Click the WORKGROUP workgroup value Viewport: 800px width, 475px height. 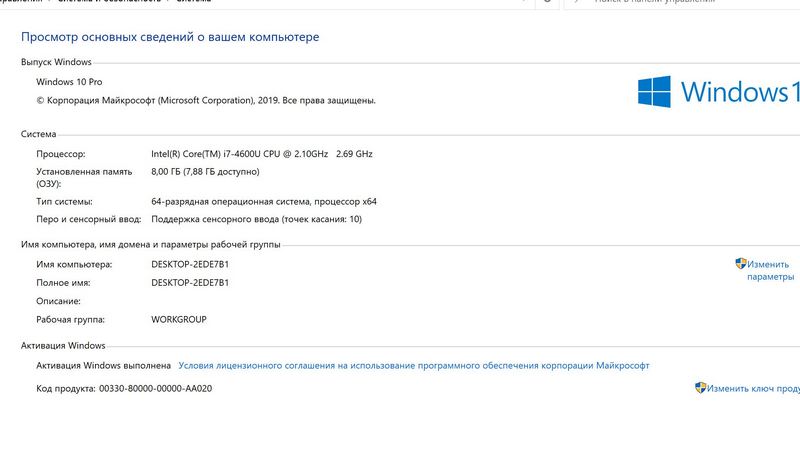pyautogui.click(x=179, y=319)
